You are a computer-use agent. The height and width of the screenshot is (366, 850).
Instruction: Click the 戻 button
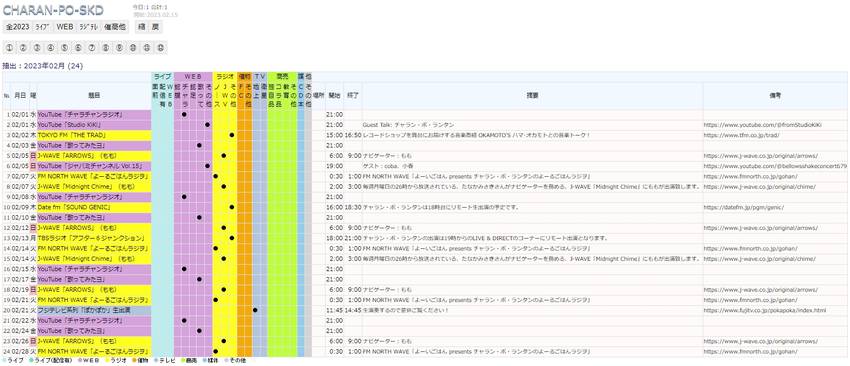pyautogui.click(x=156, y=27)
